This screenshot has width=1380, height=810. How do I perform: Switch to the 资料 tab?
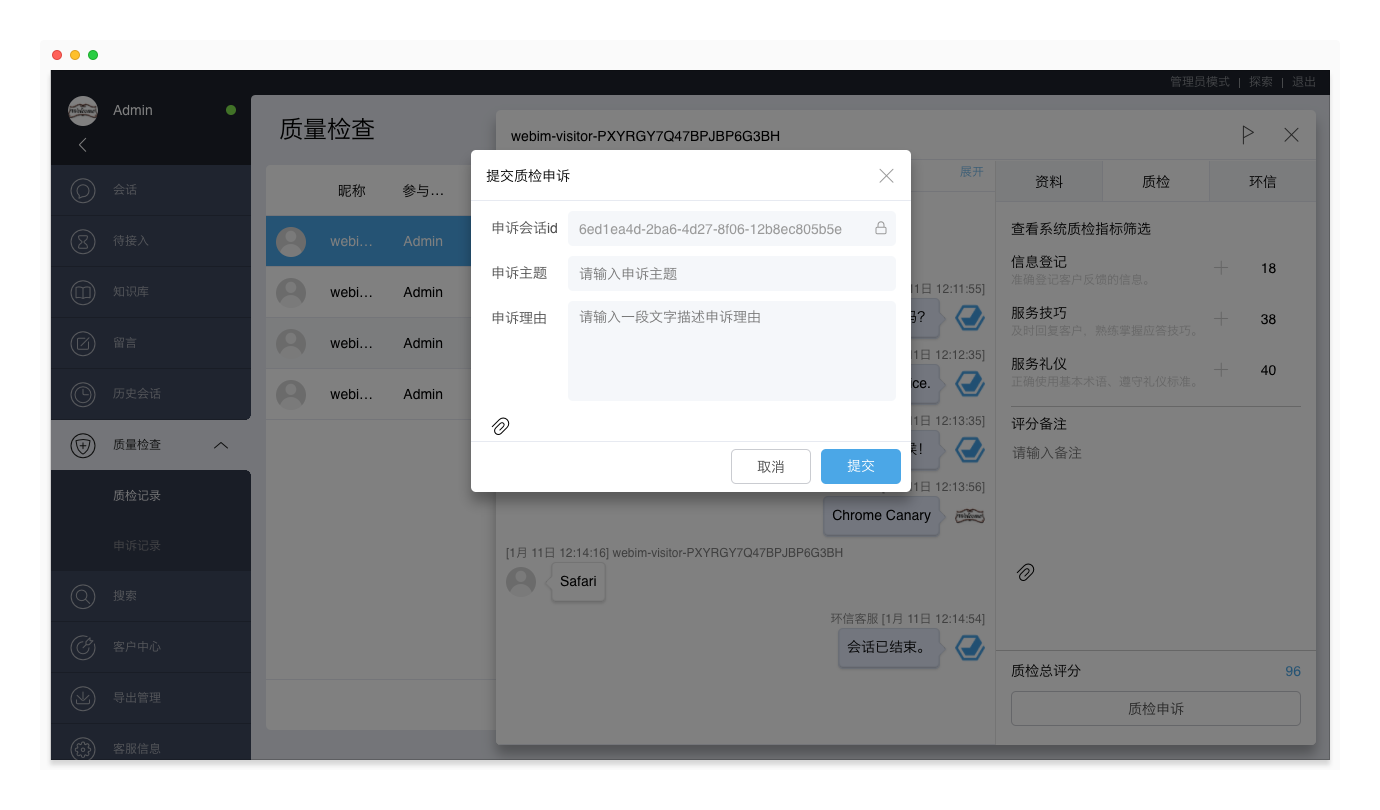coord(1048,182)
